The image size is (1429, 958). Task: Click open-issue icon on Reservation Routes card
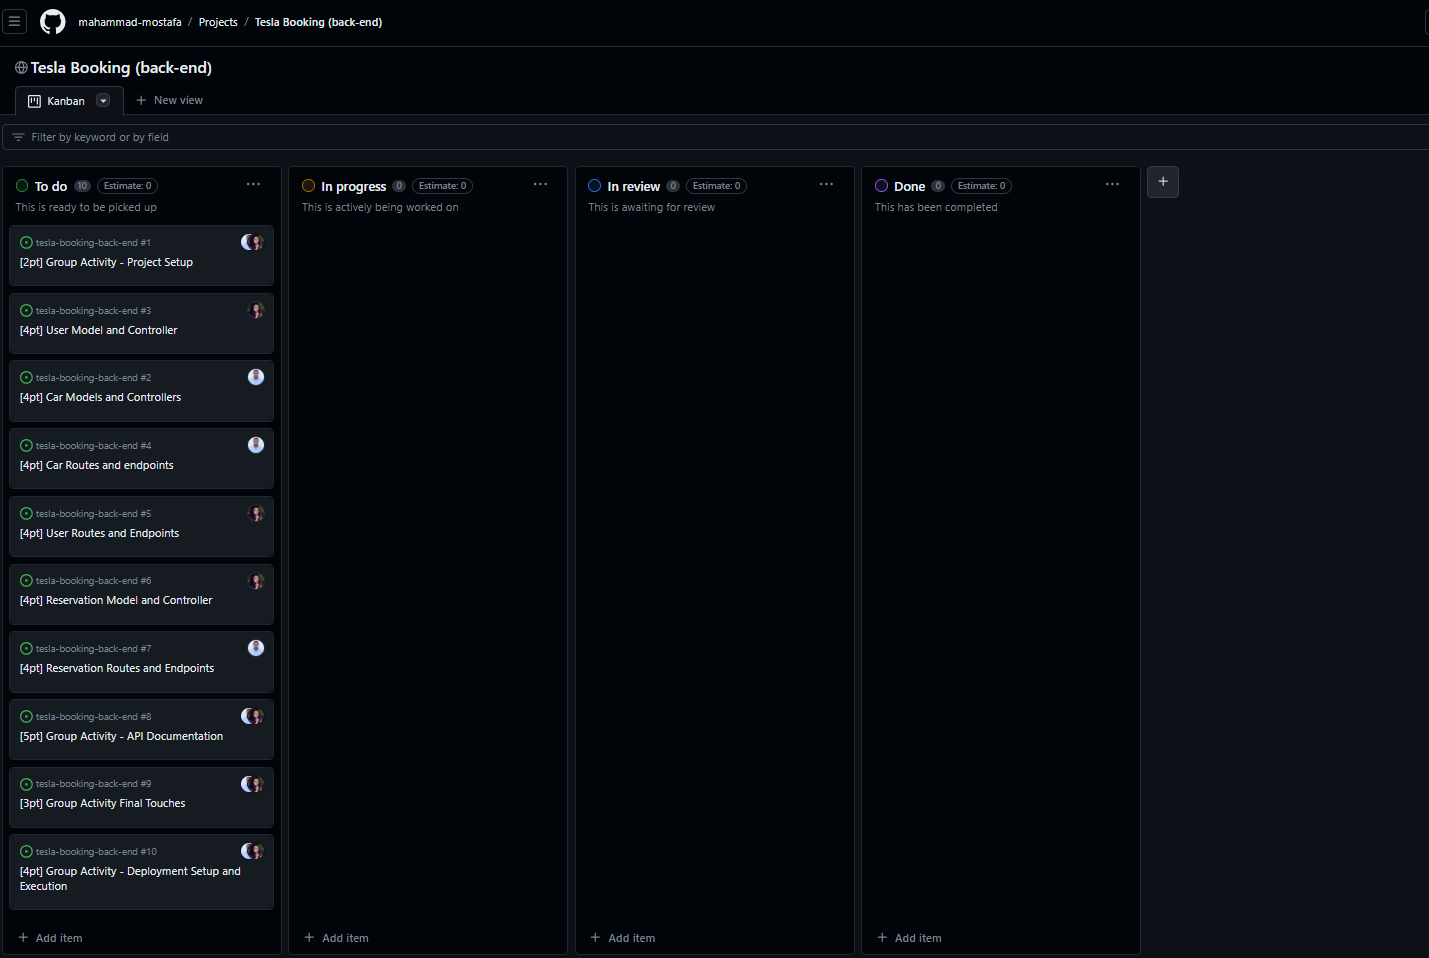(26, 649)
